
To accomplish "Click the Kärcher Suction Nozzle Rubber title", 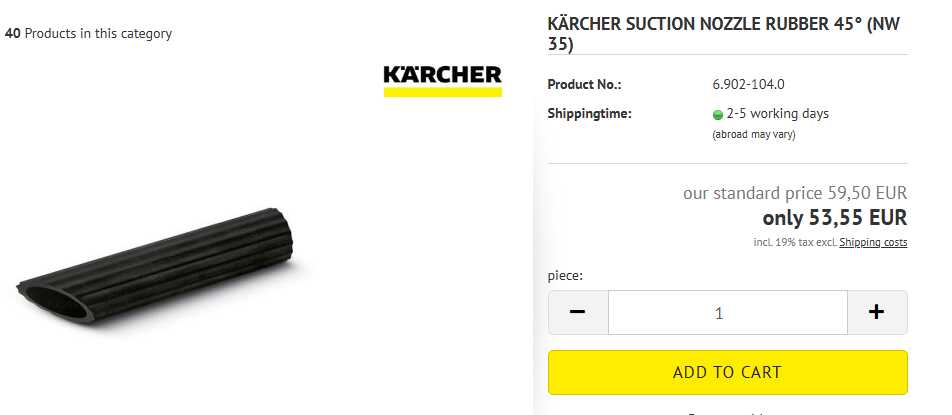I will coord(724,34).
